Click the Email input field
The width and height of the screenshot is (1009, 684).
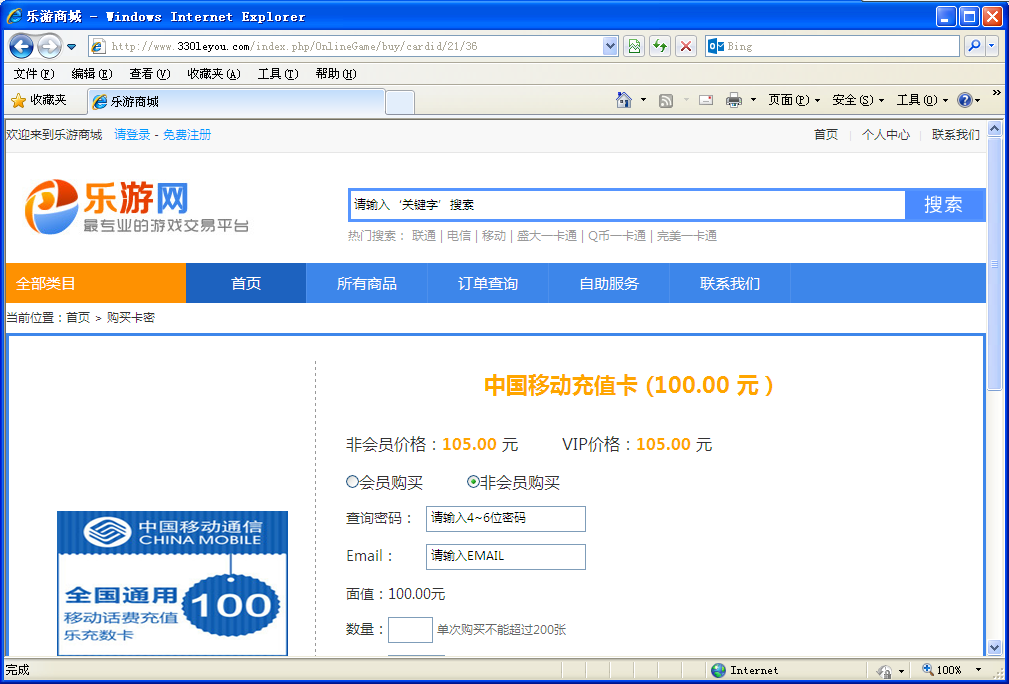(x=506, y=557)
